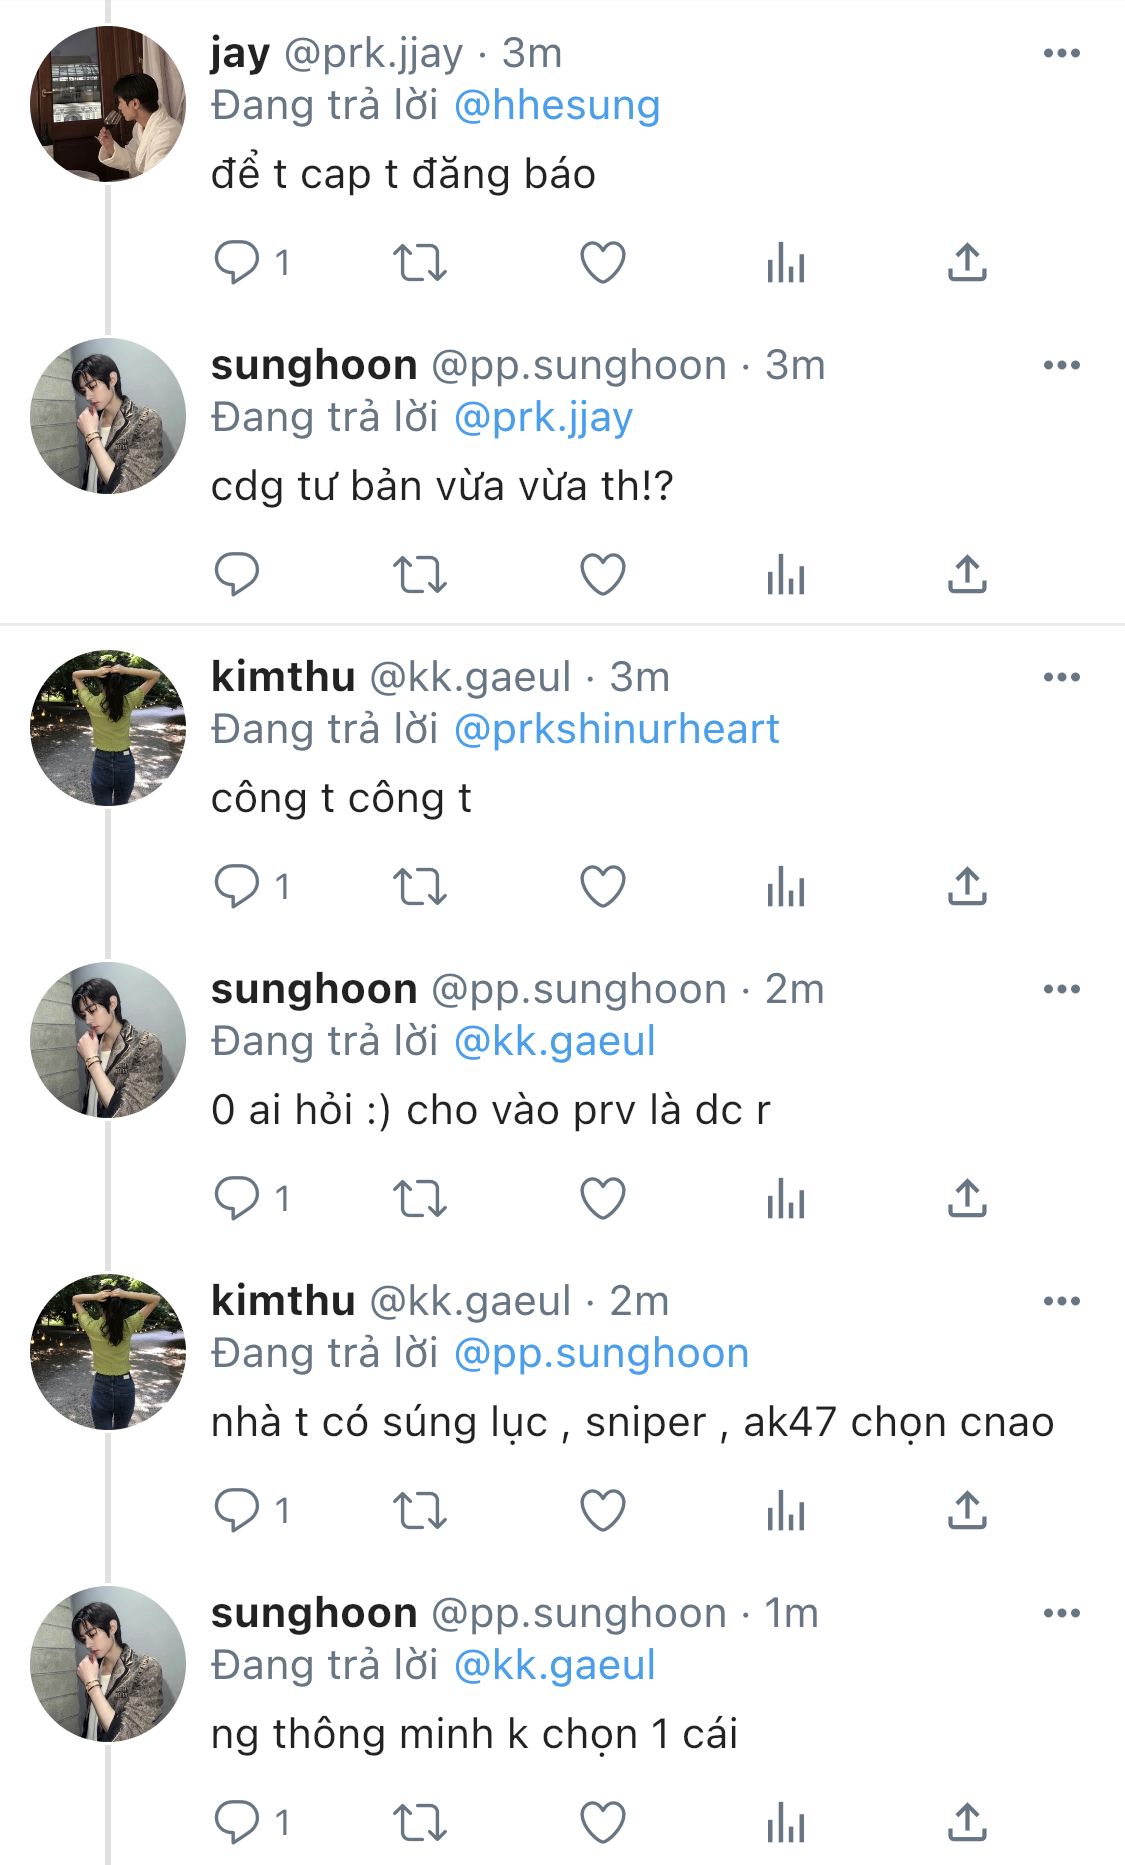Viewport: 1125px width, 1865px height.
Task: Like kimthu's "công t công t" tweet
Action: click(x=603, y=887)
